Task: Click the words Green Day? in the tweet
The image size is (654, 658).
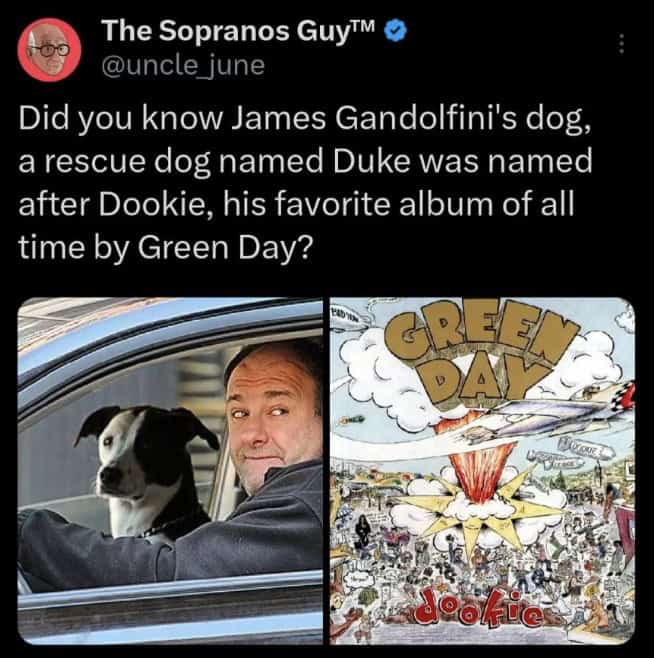Action: 225,248
